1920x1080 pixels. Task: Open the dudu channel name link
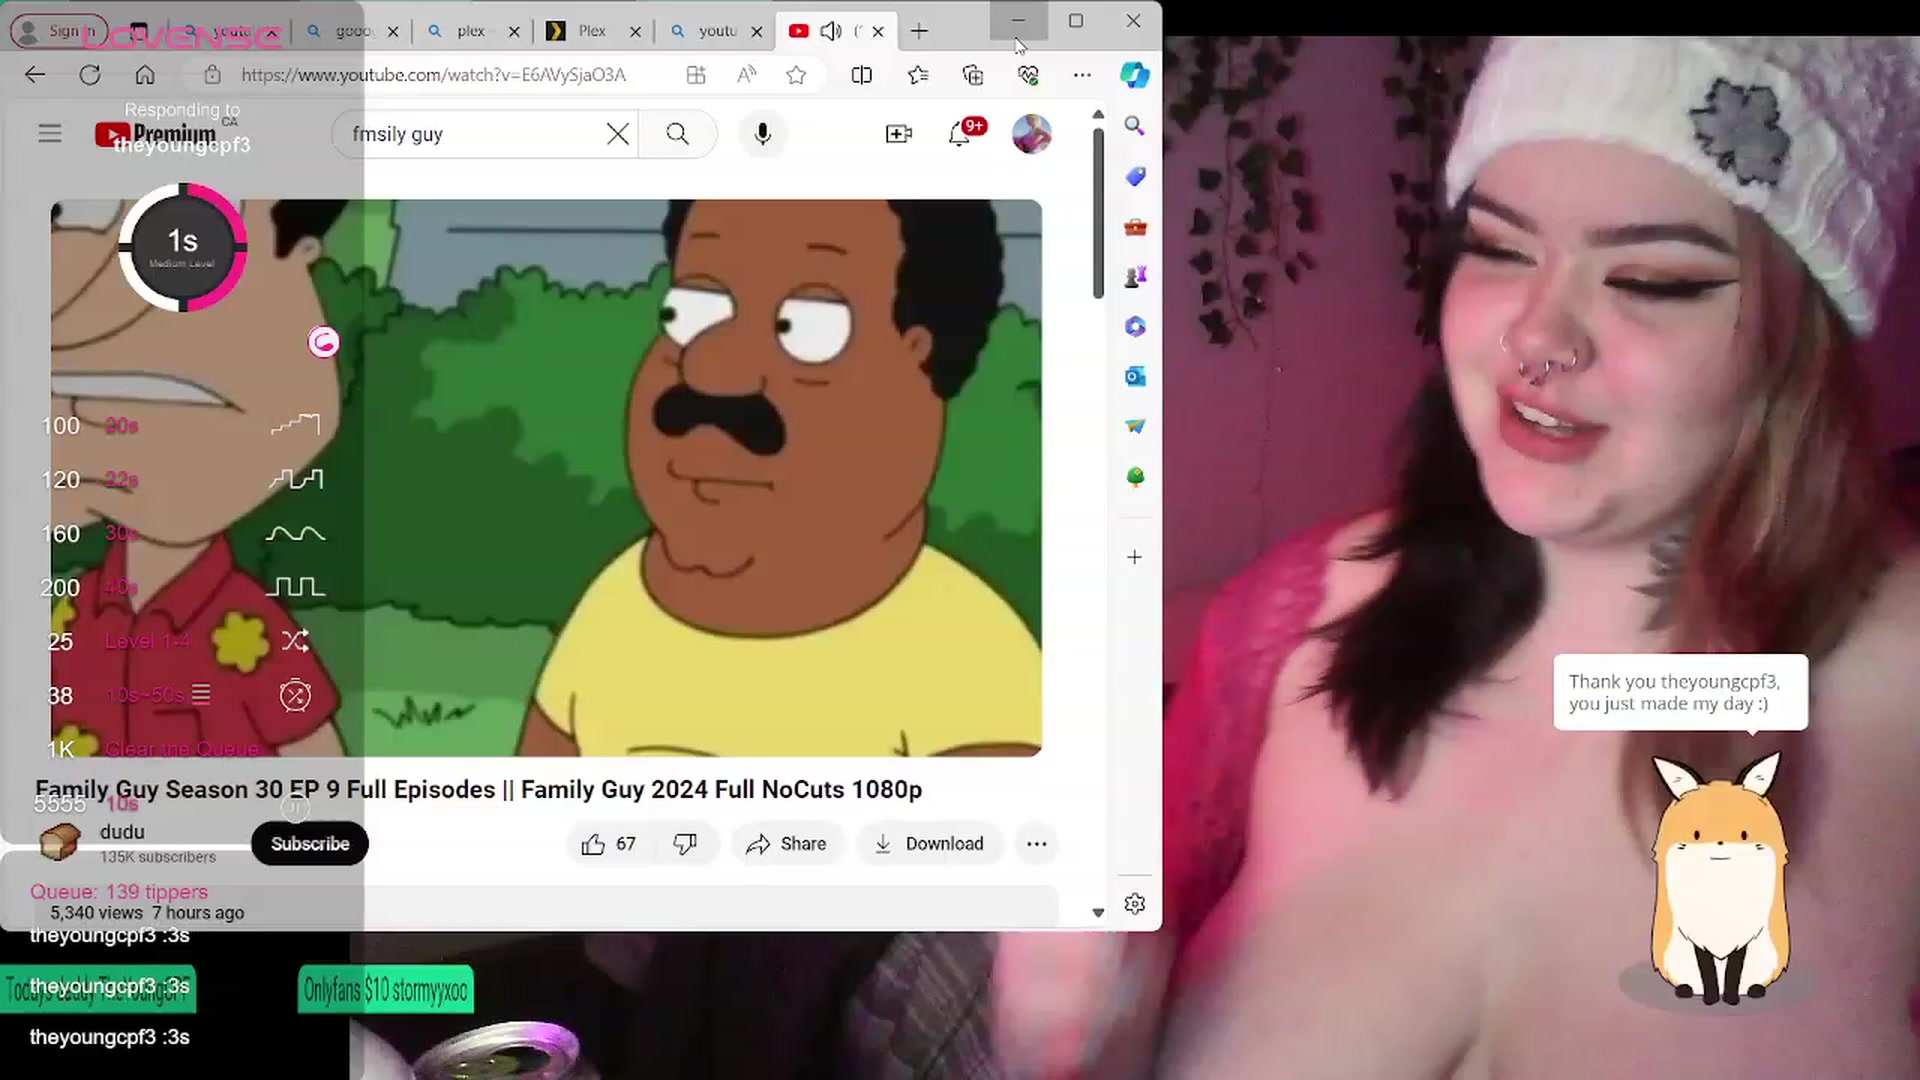(122, 832)
